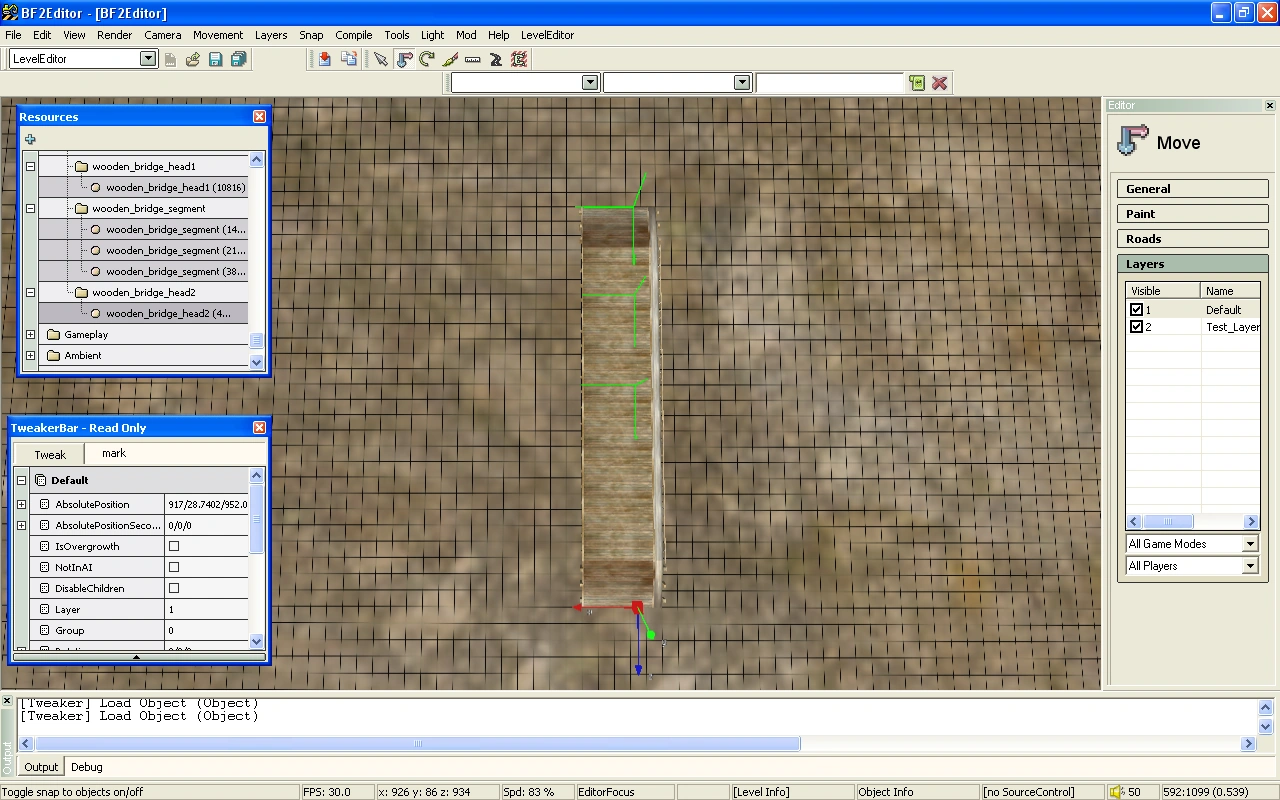
Task: Click the plus add icon in Resources
Action: (30, 140)
